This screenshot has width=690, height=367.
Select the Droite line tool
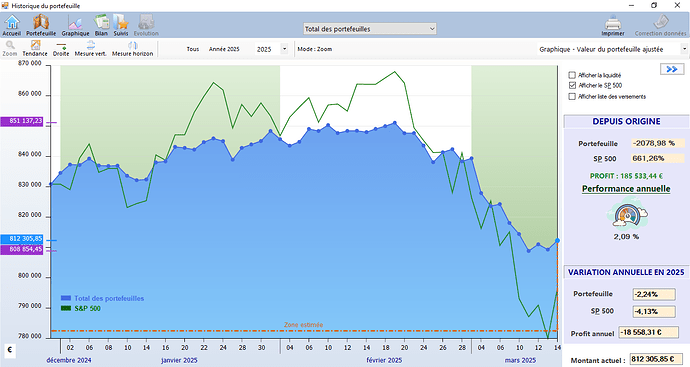(x=61, y=48)
